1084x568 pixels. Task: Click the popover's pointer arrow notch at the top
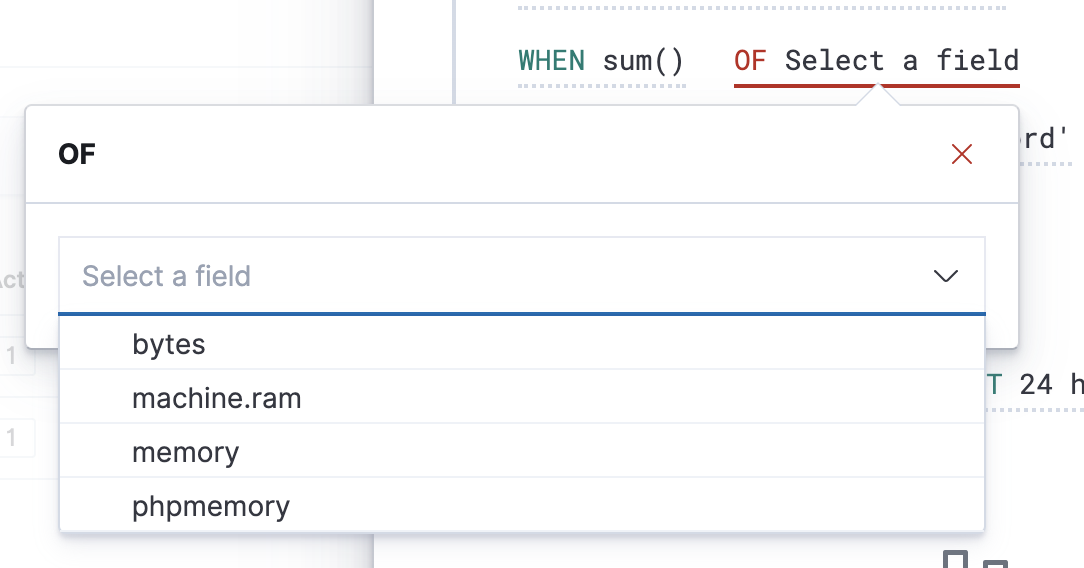tap(878, 95)
